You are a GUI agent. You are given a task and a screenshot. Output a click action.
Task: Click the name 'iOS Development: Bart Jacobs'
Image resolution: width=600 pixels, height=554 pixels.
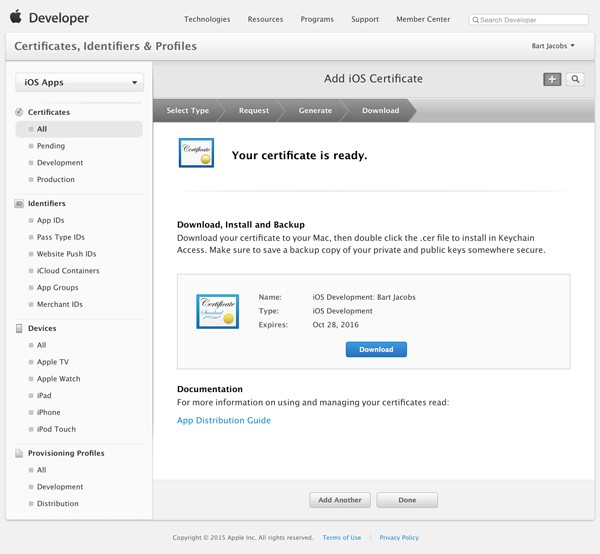click(x=364, y=297)
